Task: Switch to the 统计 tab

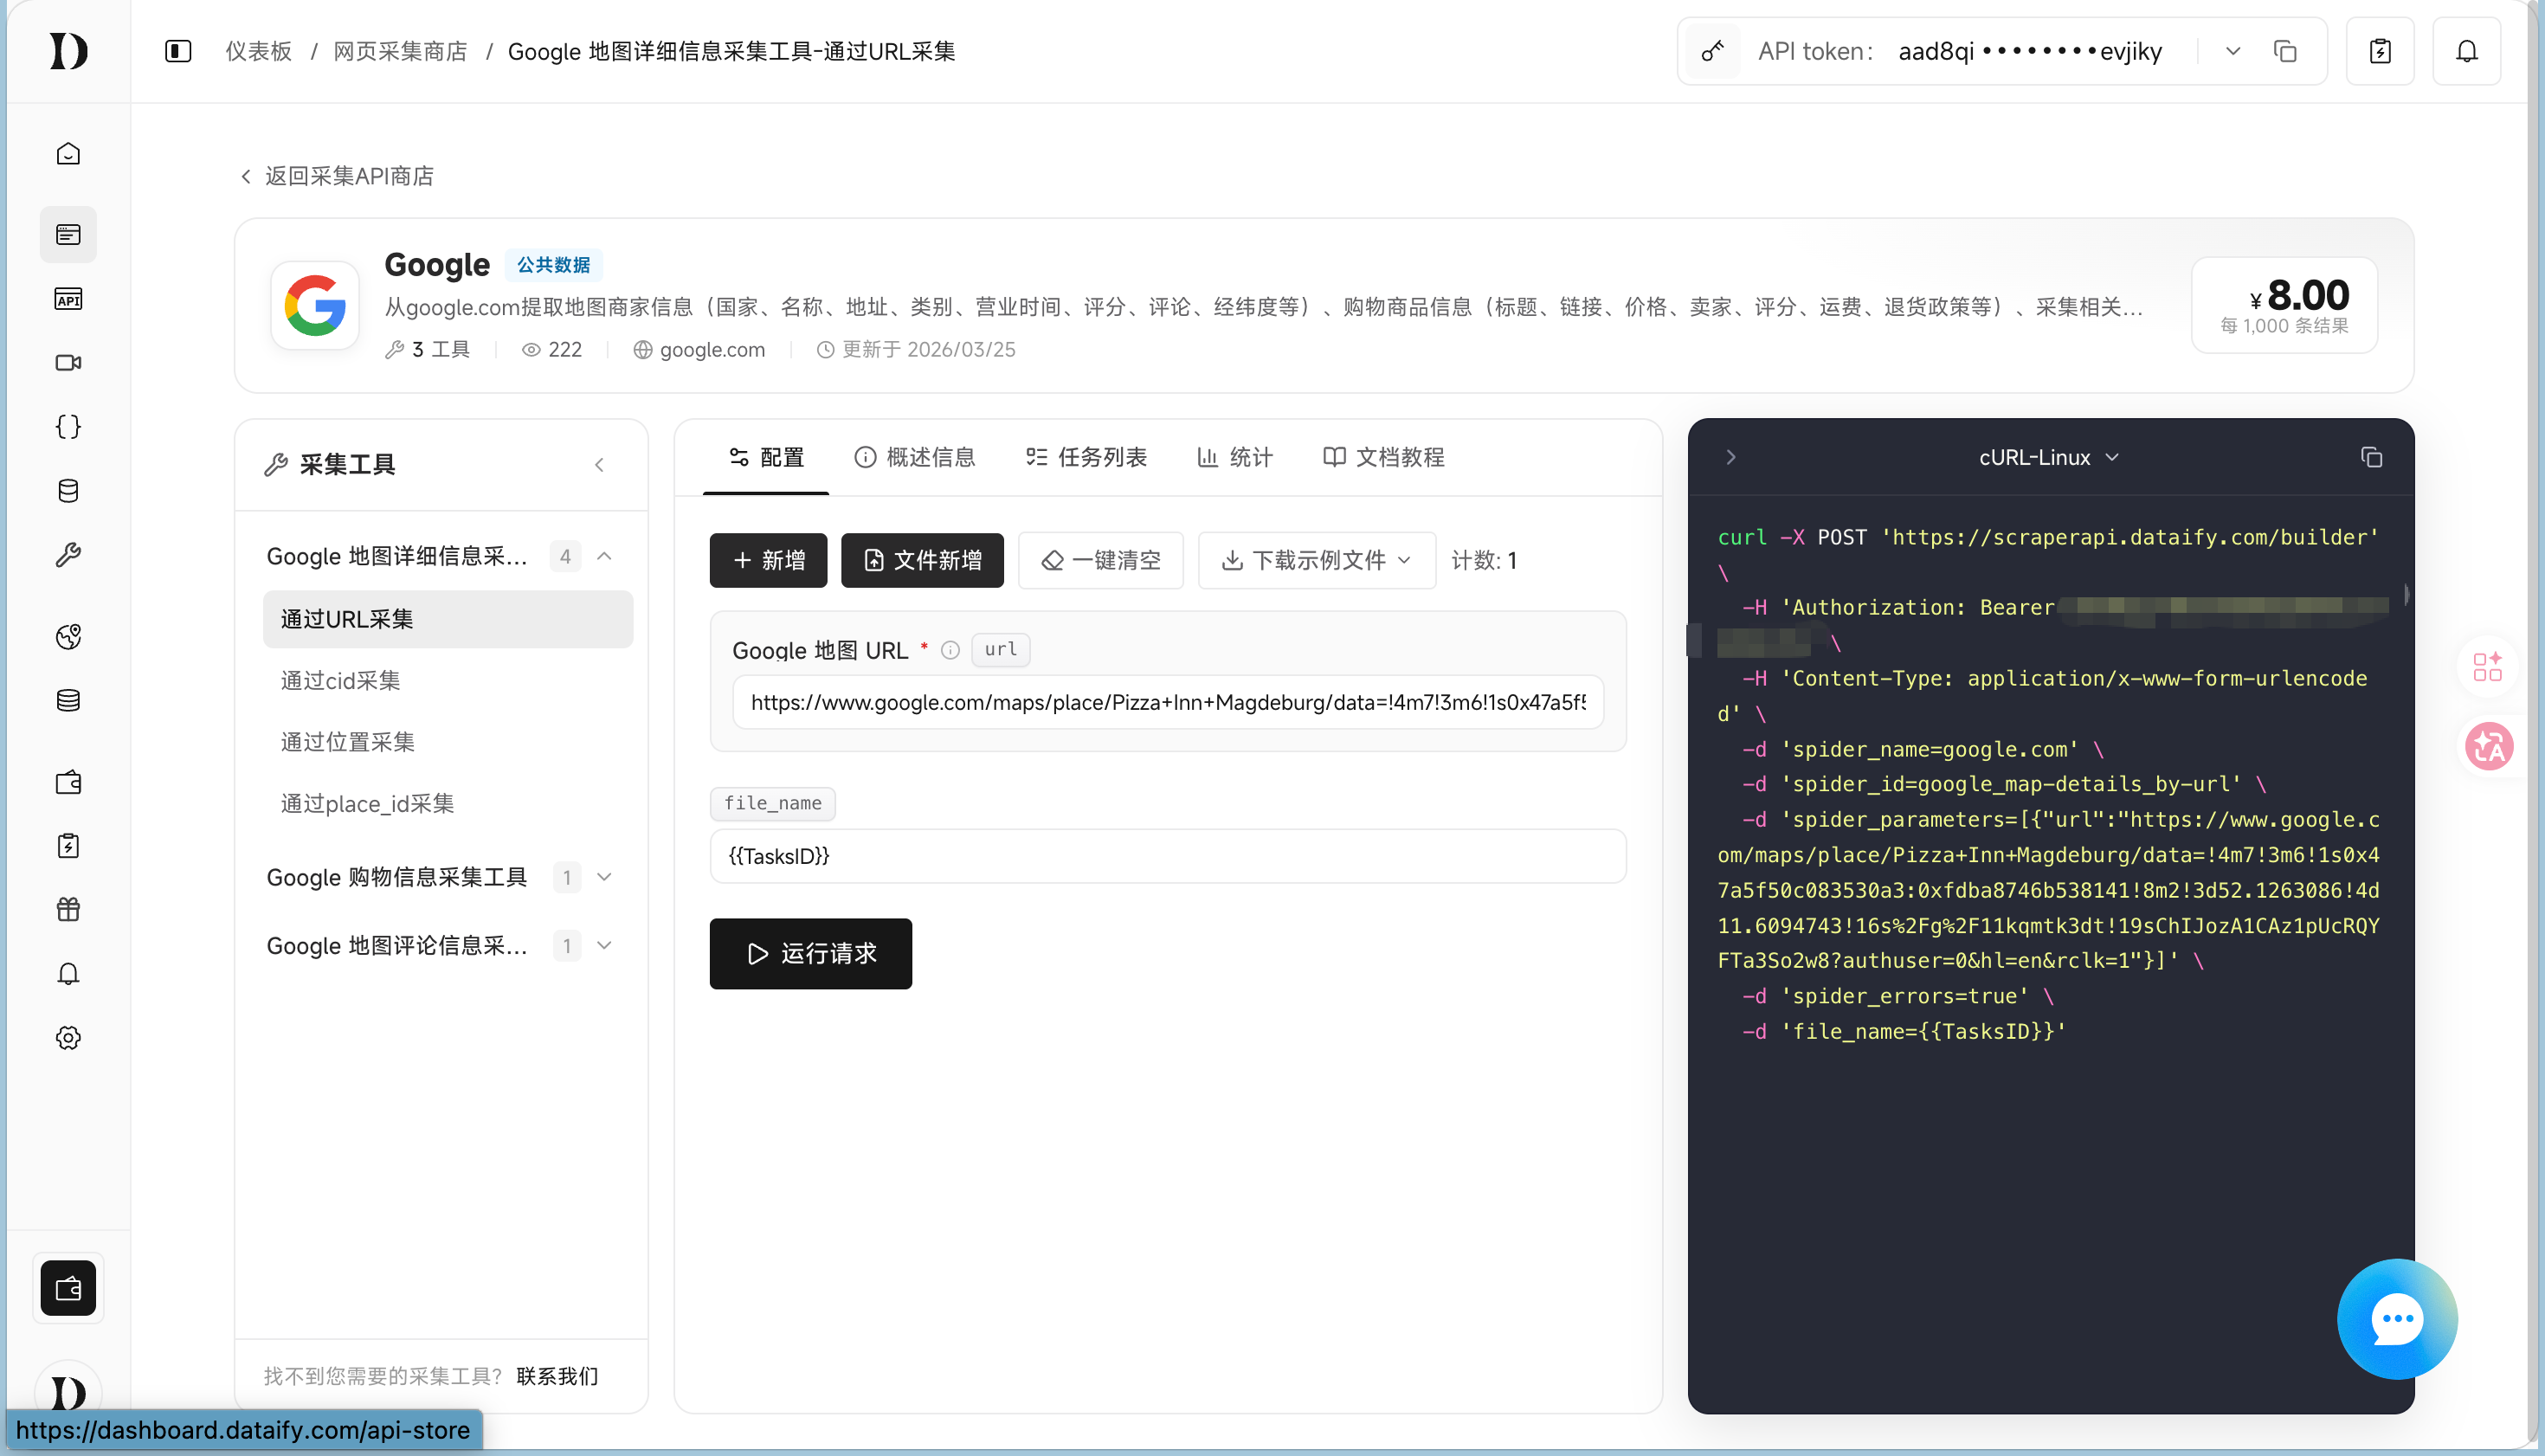Action: point(1235,457)
